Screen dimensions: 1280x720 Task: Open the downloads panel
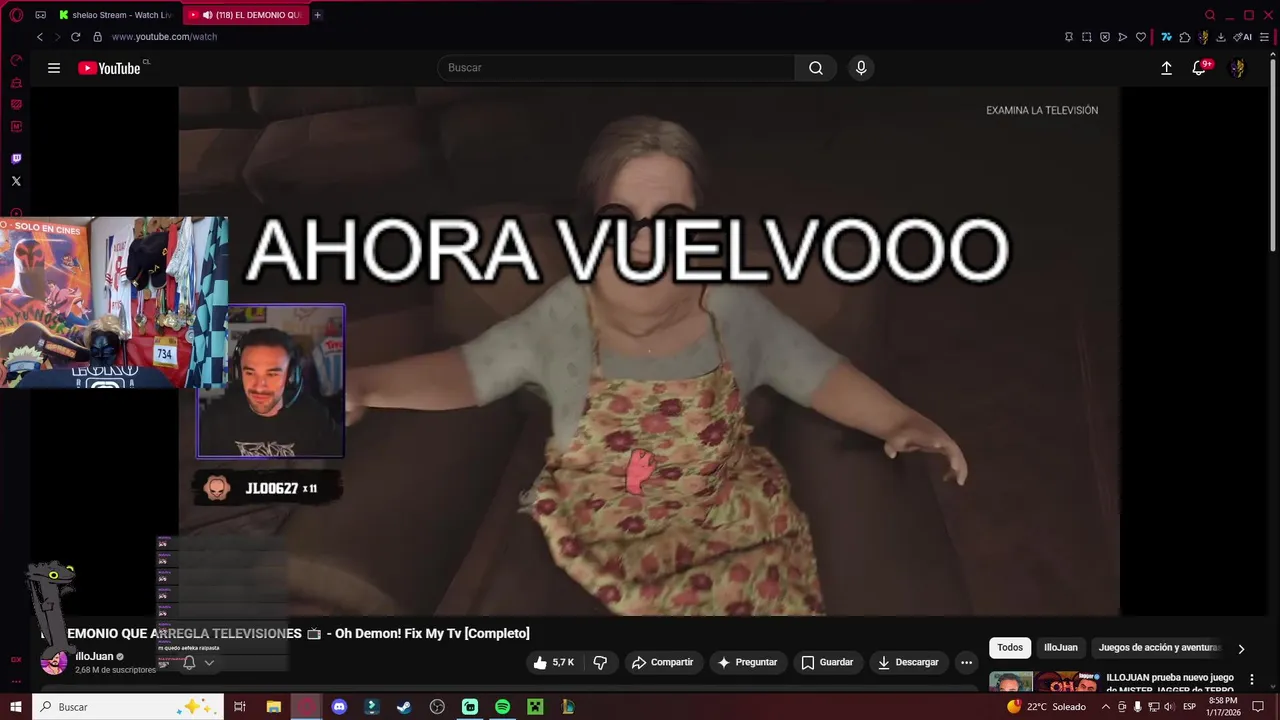(1221, 37)
